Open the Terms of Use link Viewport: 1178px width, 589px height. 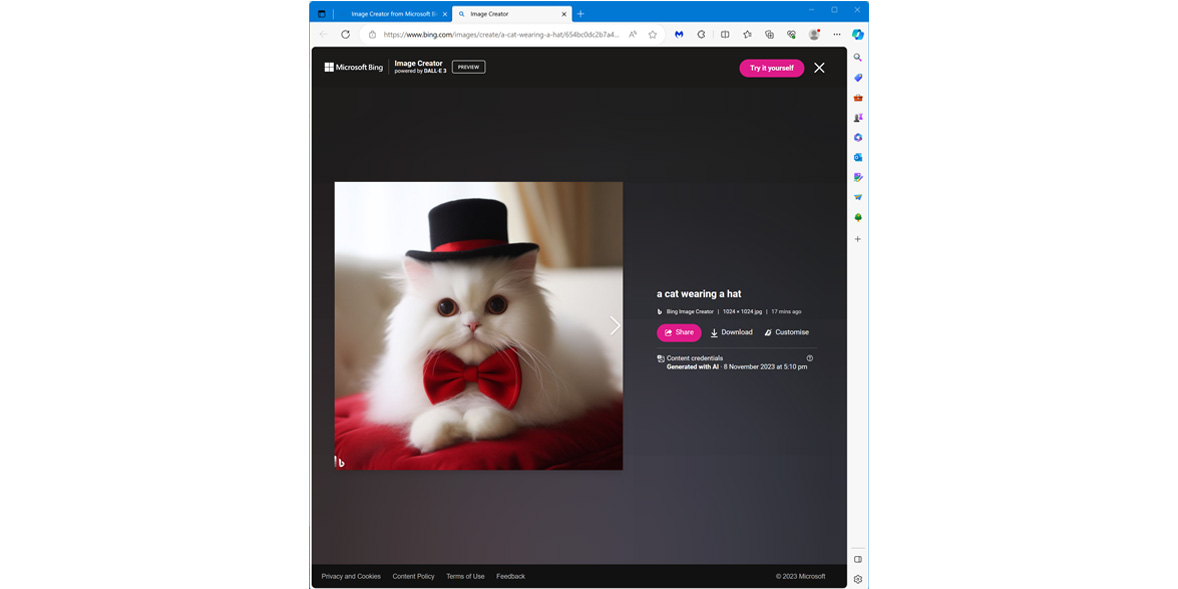465,576
